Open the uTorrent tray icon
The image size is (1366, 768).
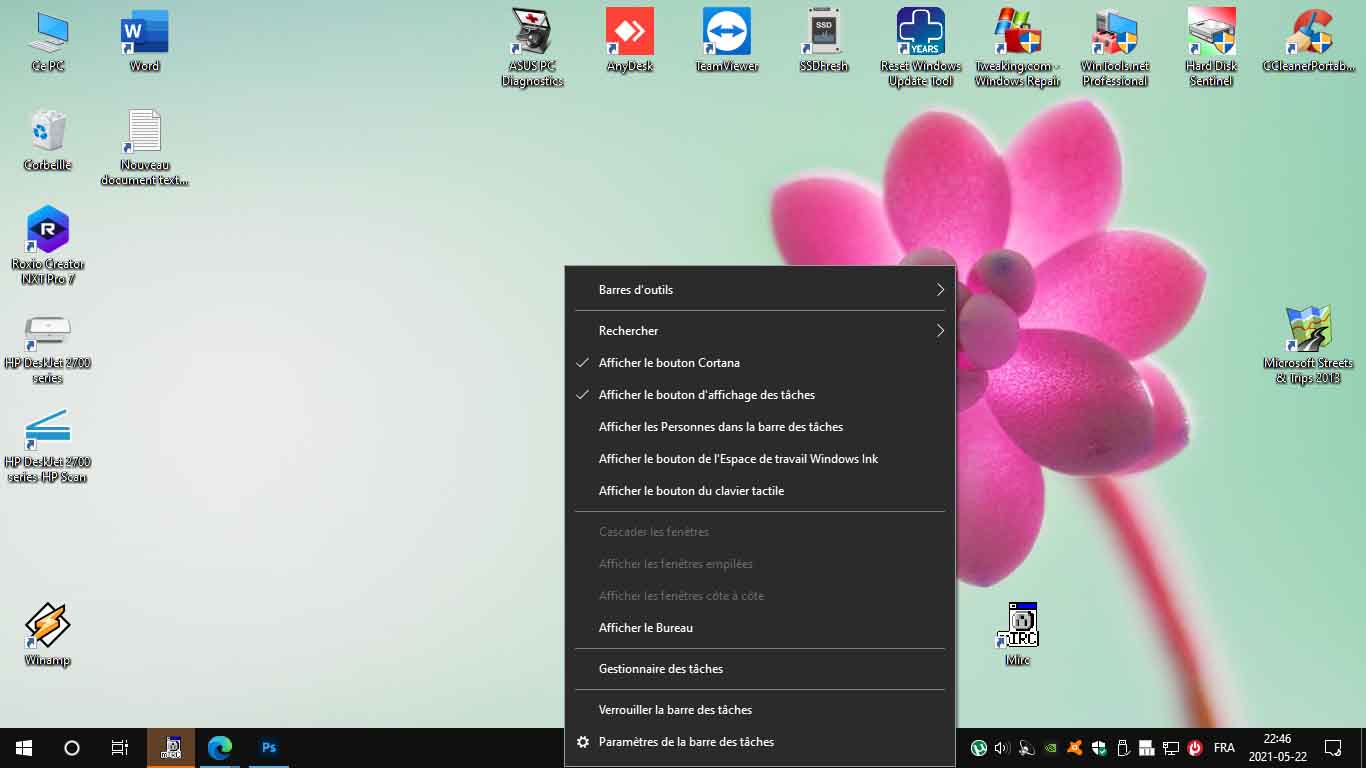pos(979,748)
